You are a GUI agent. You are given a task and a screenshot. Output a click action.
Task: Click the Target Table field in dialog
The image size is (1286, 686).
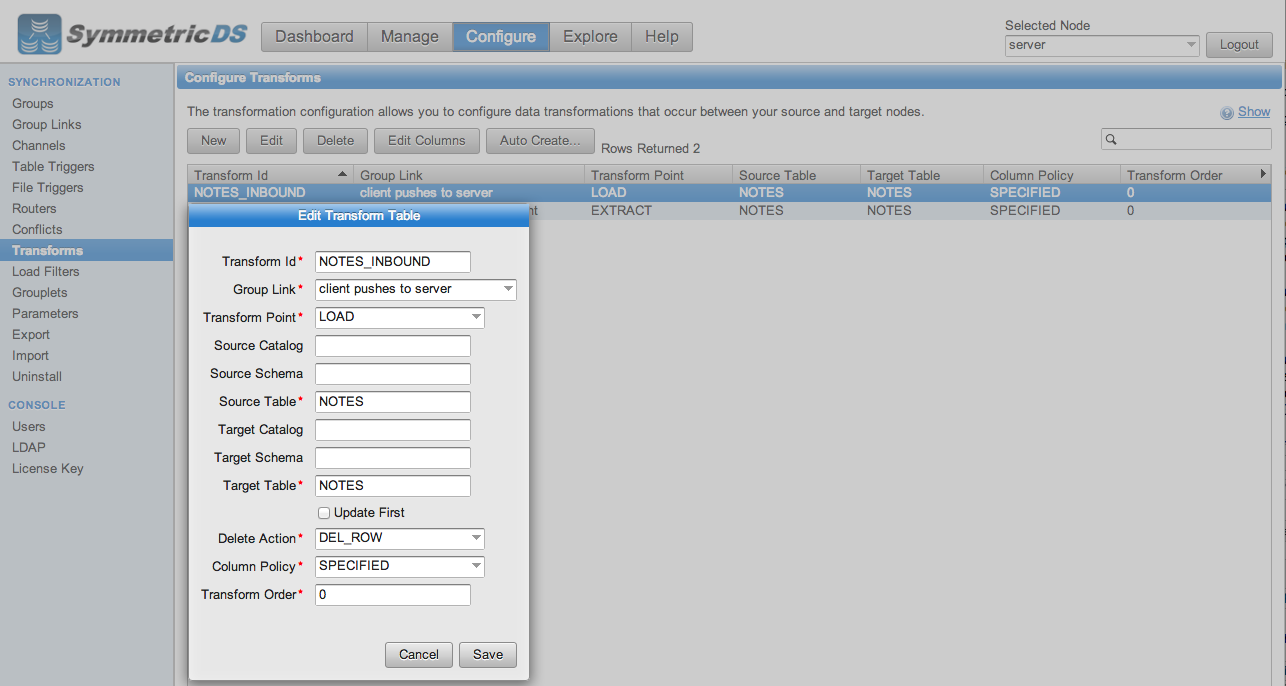(393, 486)
